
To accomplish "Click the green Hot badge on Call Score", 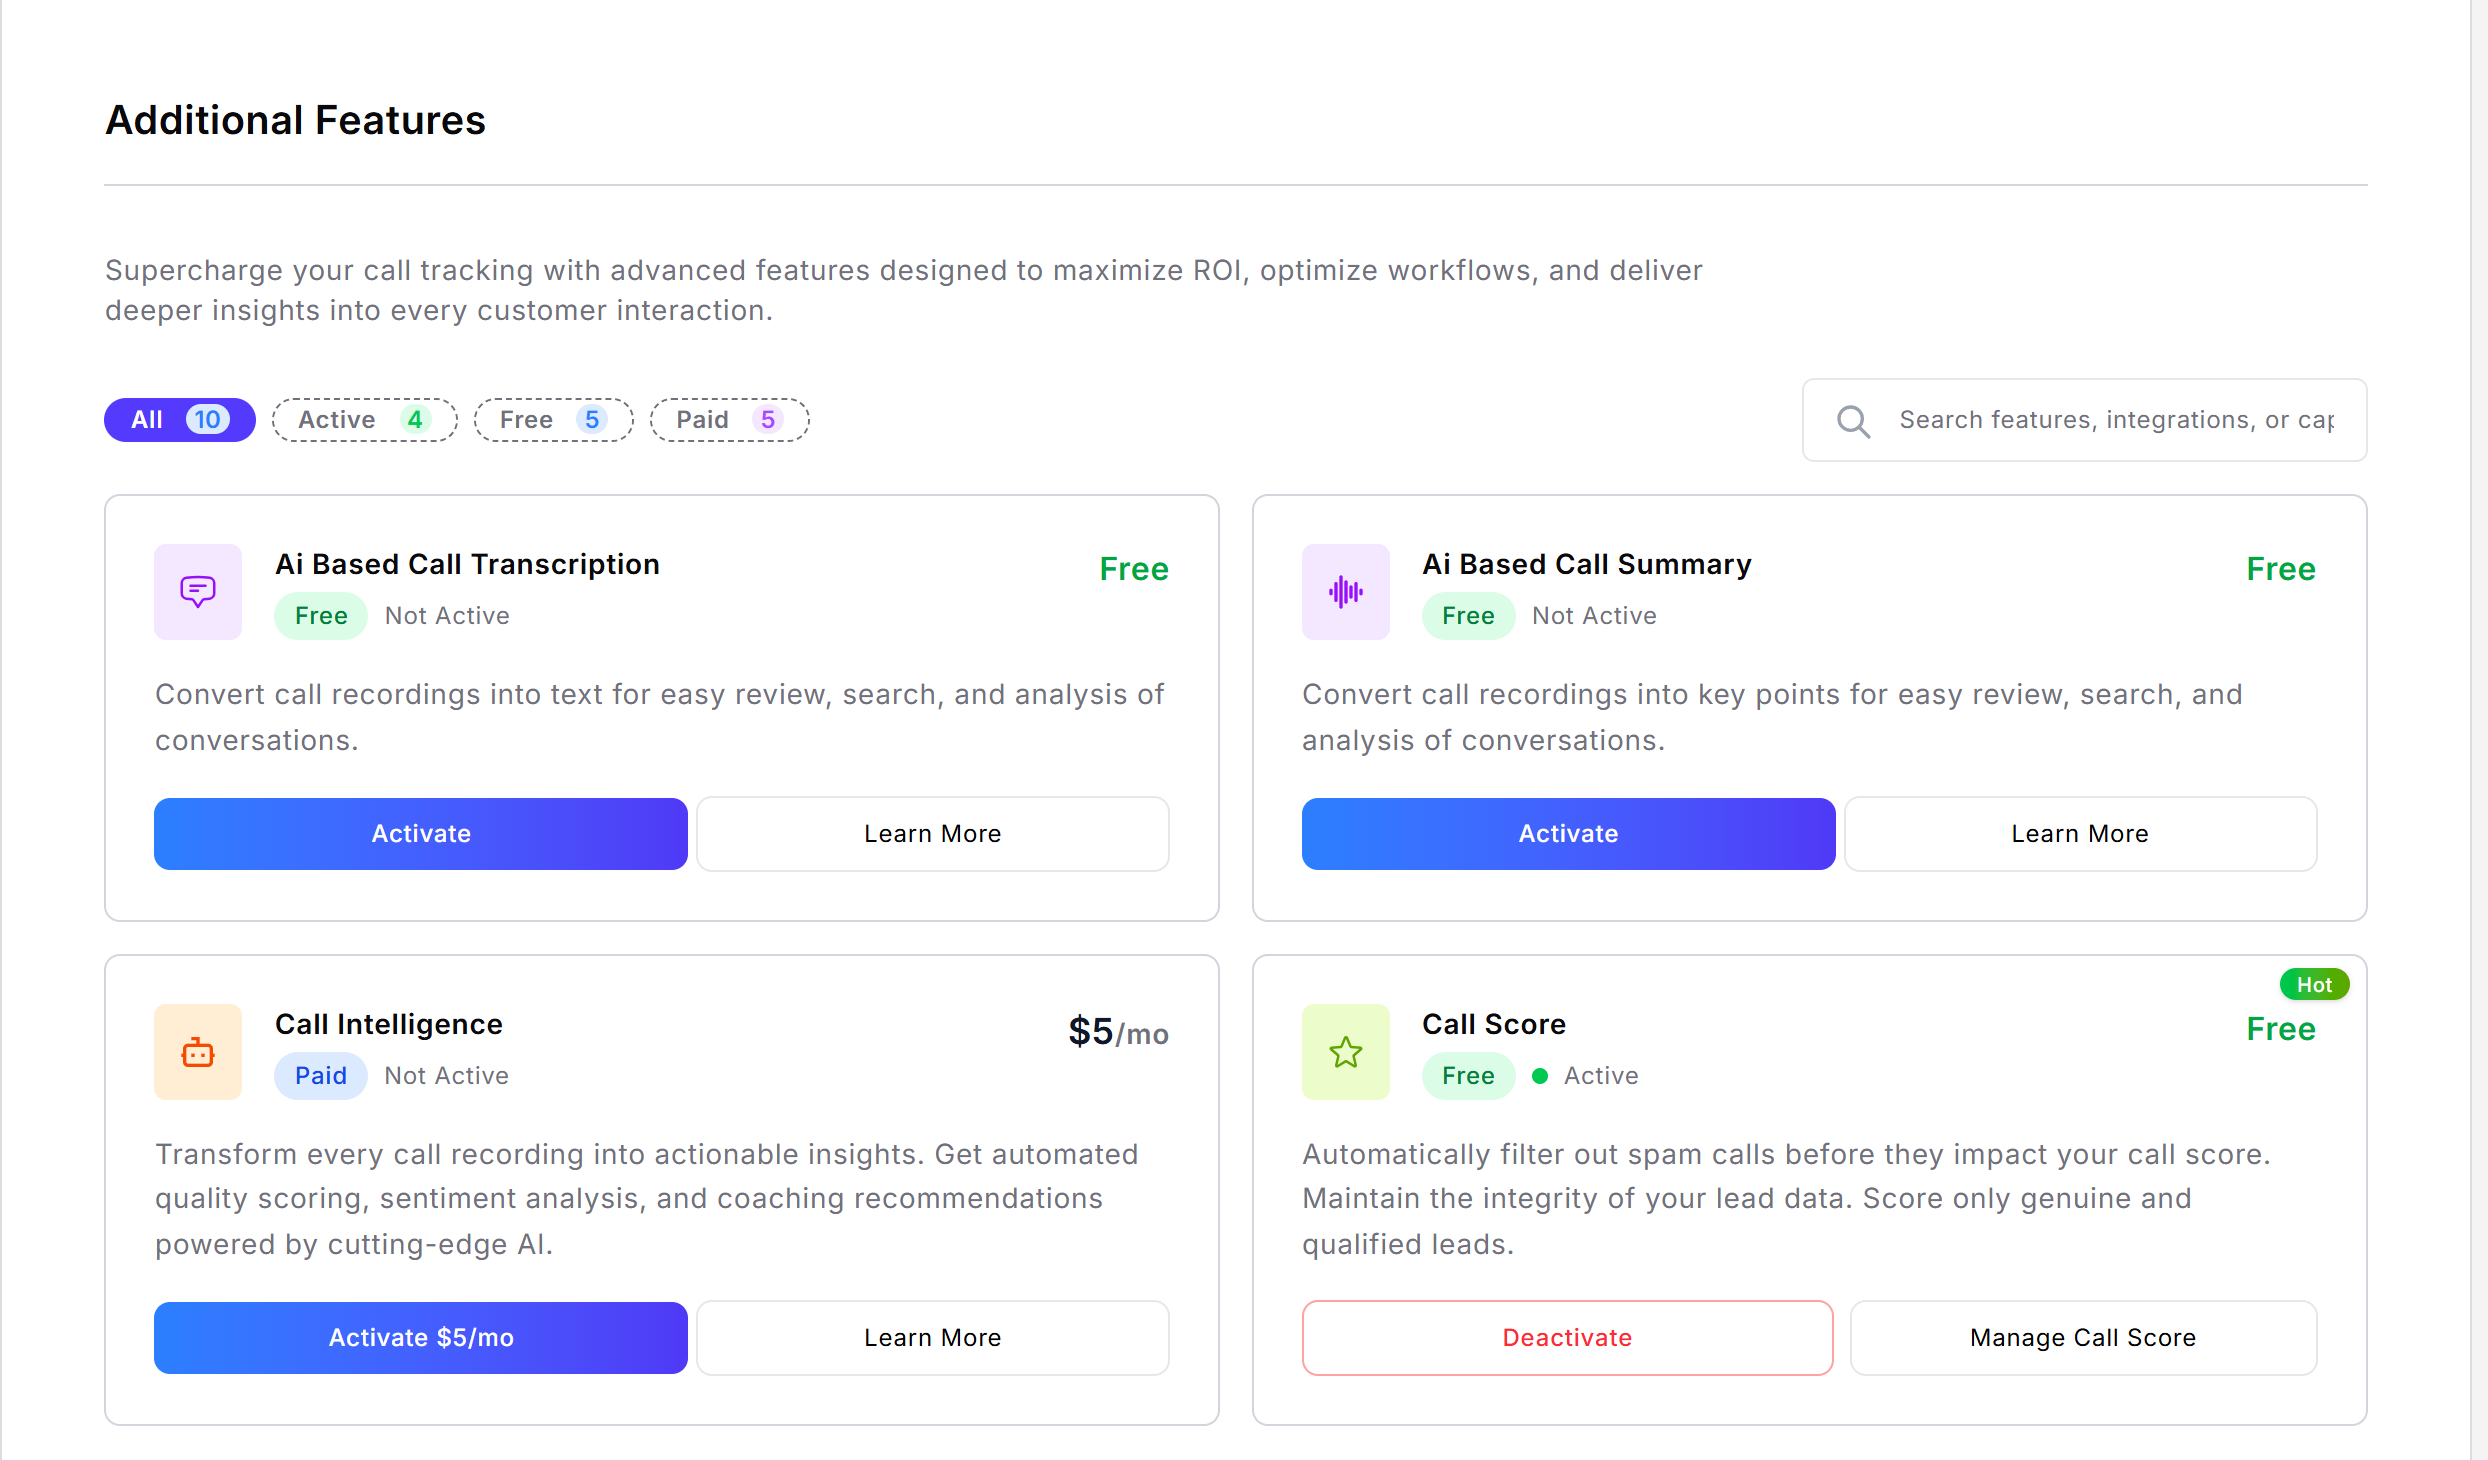I will tap(2314, 984).
